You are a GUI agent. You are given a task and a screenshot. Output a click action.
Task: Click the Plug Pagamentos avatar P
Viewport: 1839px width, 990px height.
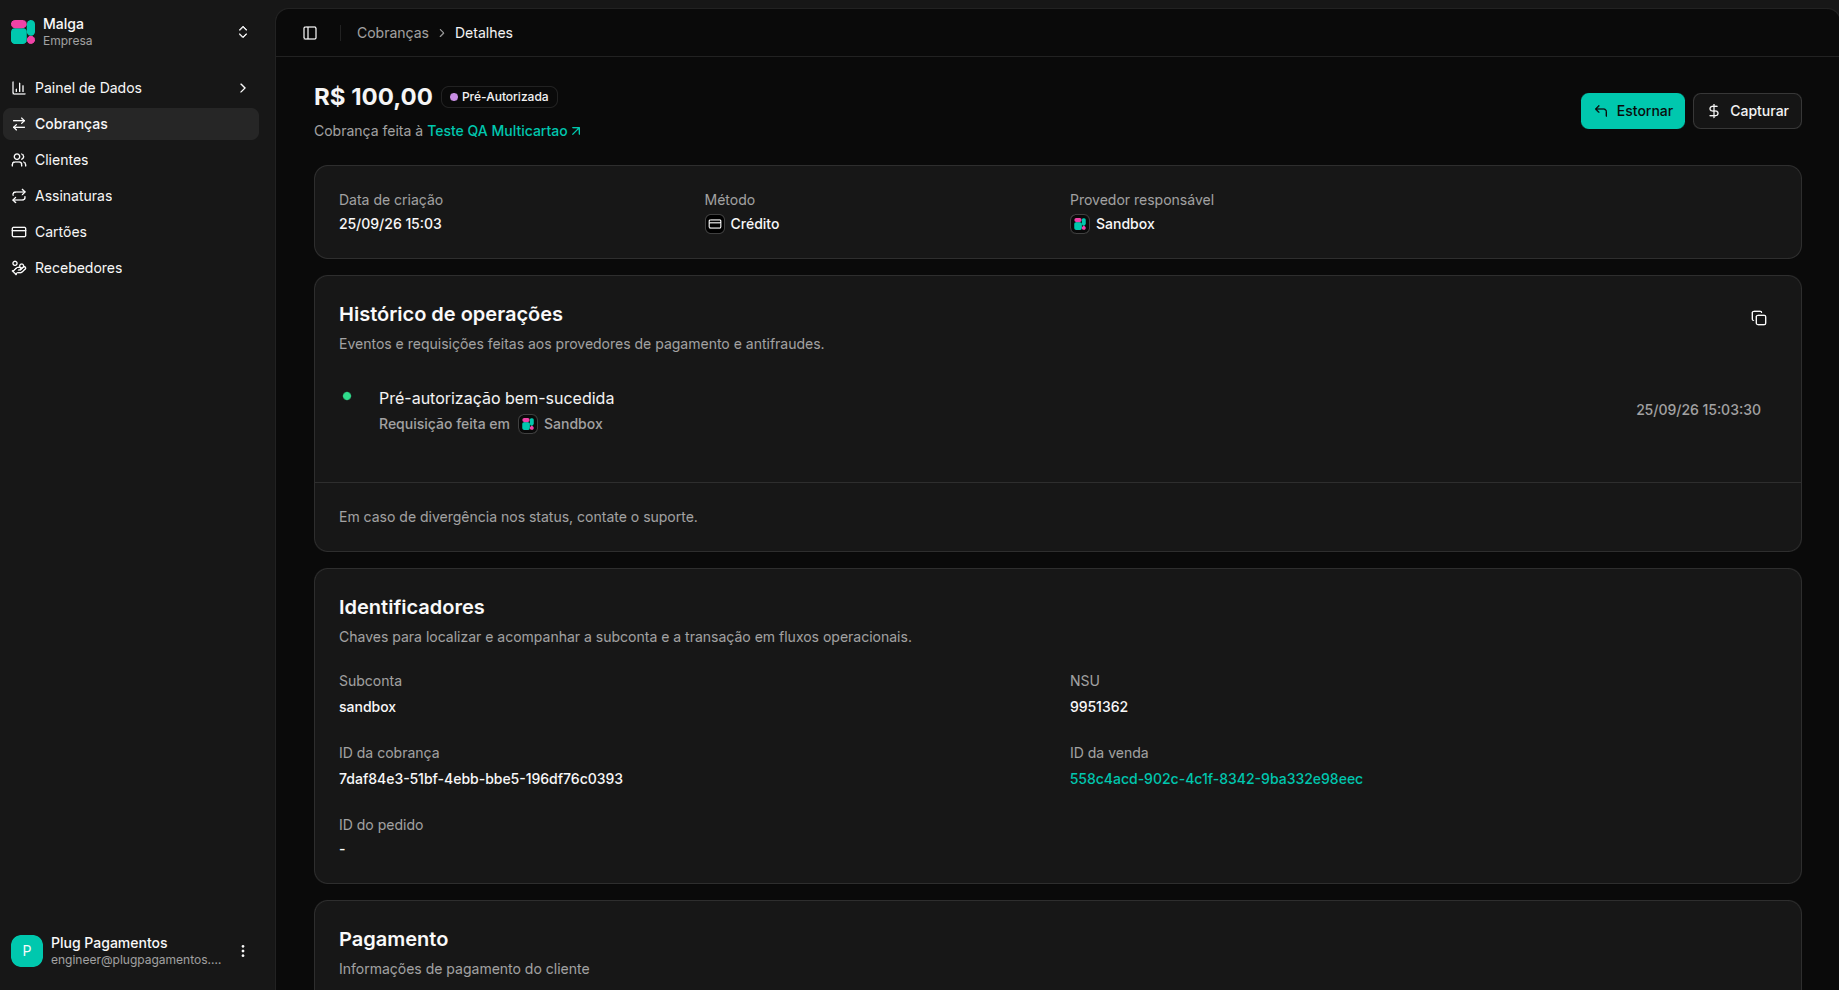(x=27, y=951)
